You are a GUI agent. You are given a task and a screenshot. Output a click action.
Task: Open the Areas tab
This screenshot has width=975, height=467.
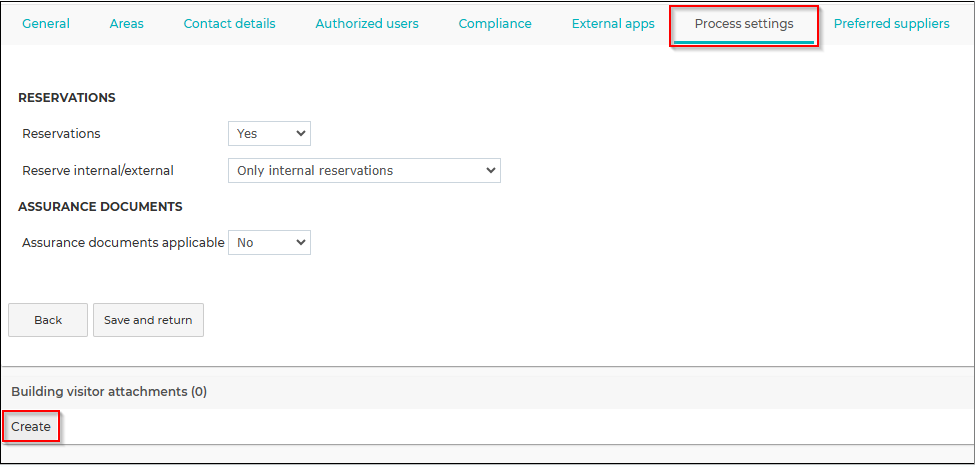pos(127,24)
